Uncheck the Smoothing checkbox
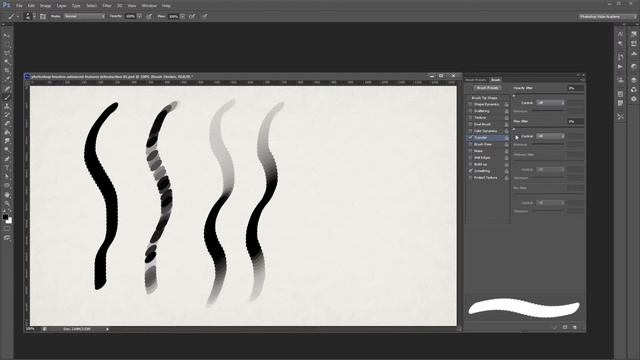The image size is (640, 360). coord(470,171)
